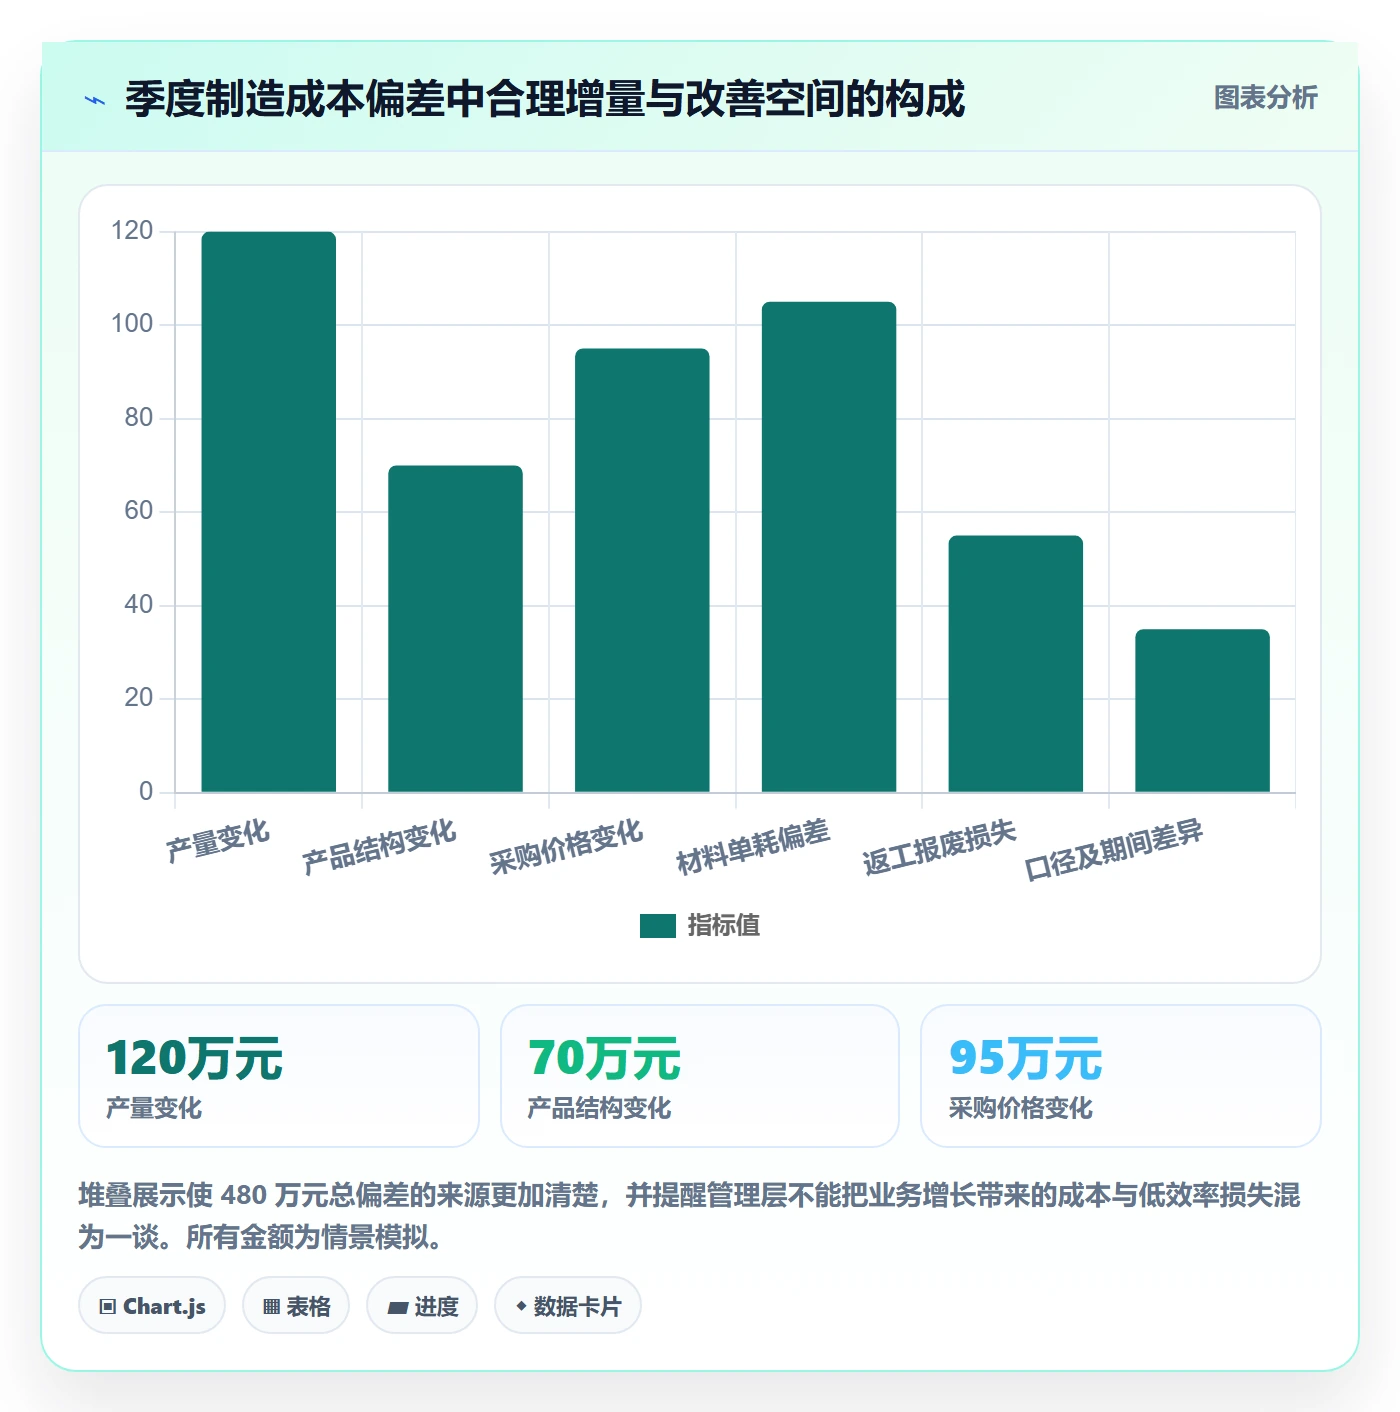This screenshot has width=1400, height=1412.
Task: Click the bar icon in the 进度 tag
Action: pyautogui.click(x=397, y=1307)
